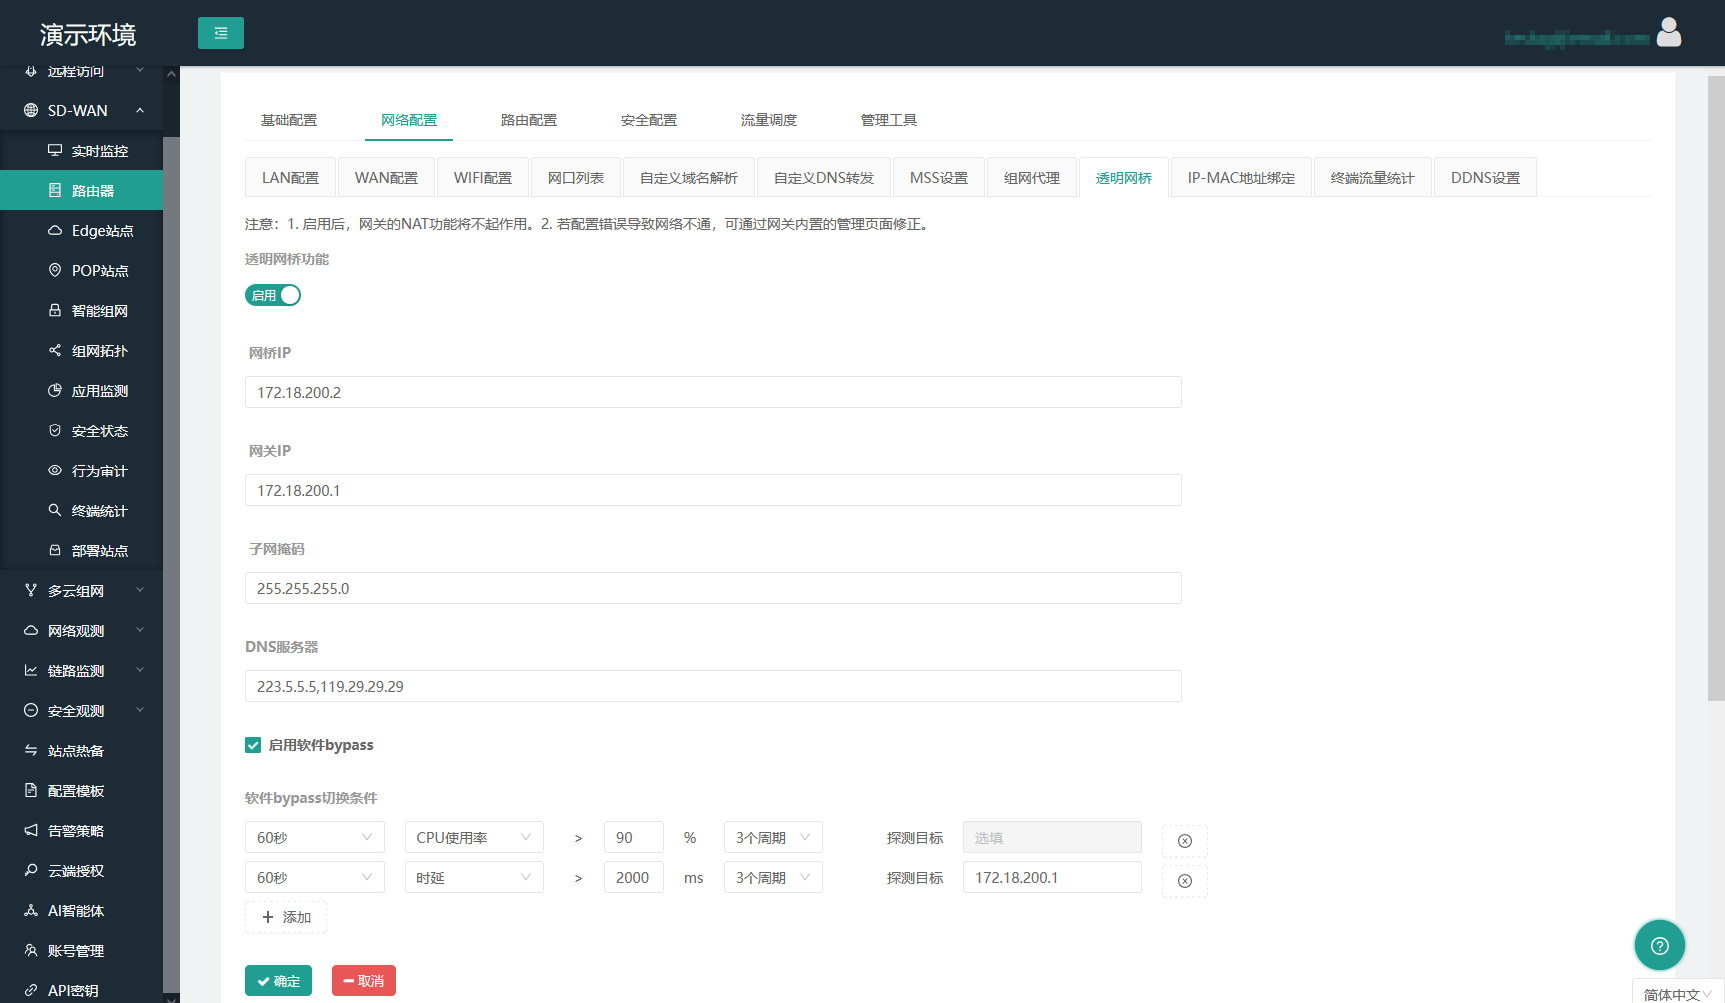The height and width of the screenshot is (1003, 1725).
Task: Expand the 安全观测 sidebar section
Action: click(x=140, y=710)
